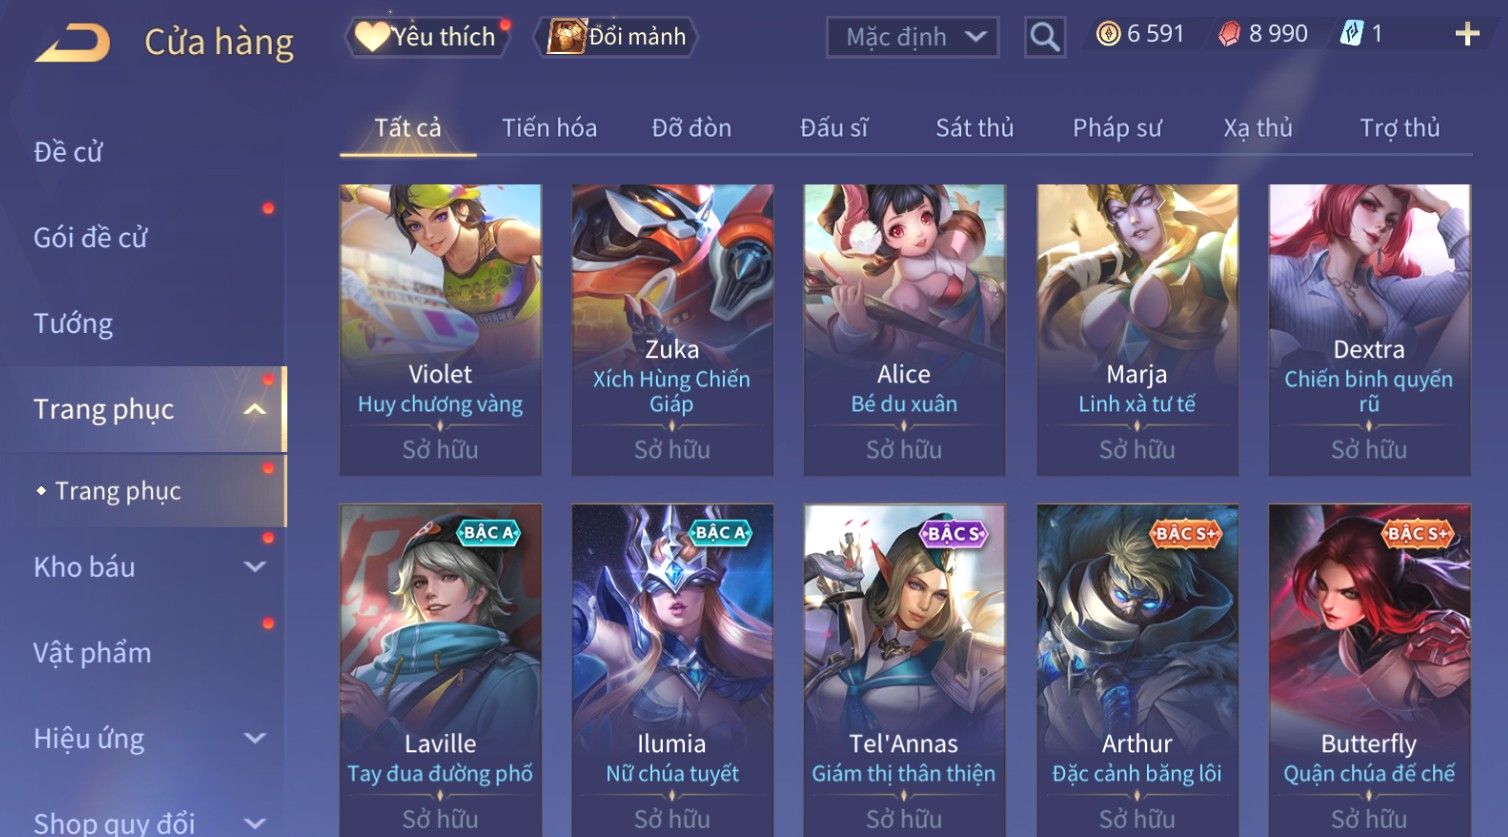Expand the Hiệu ứng sidebar section
The width and height of the screenshot is (1508, 837).
tap(255, 738)
